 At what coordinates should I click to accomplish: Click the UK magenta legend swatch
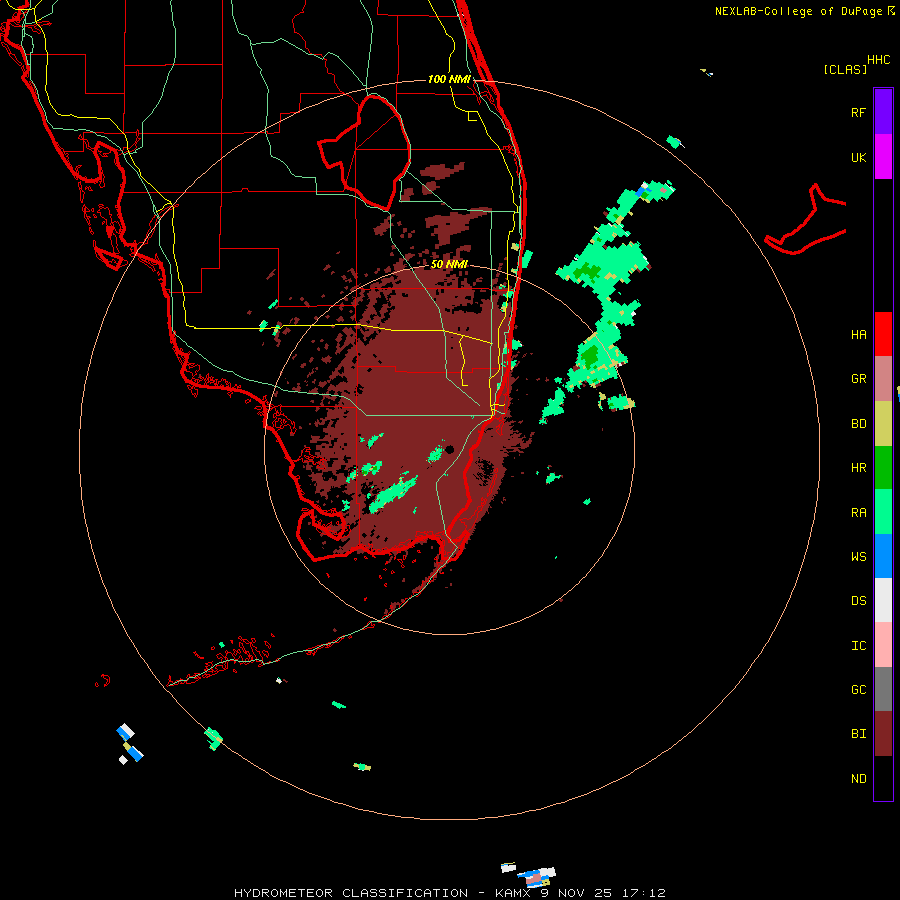click(x=883, y=157)
